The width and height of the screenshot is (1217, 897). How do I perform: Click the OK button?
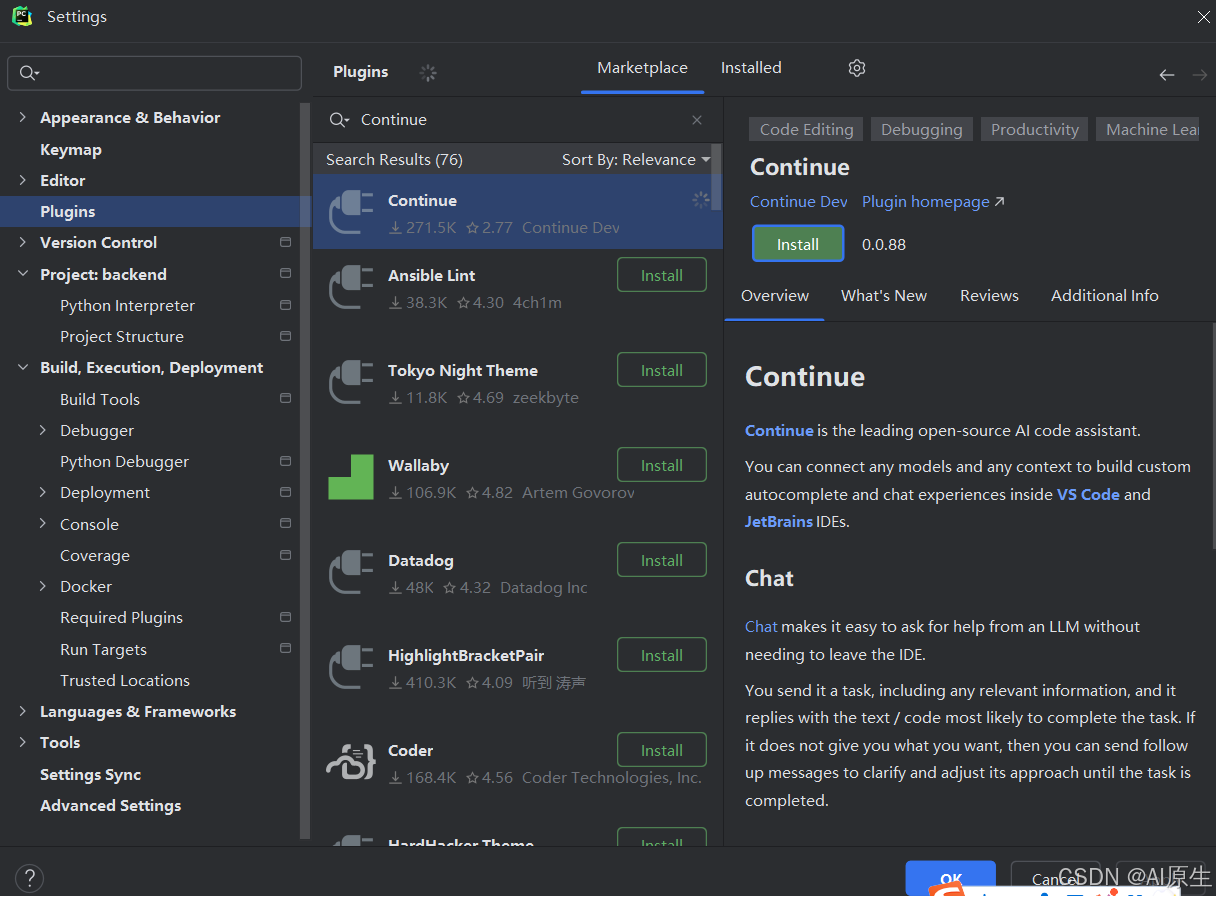tap(950, 879)
